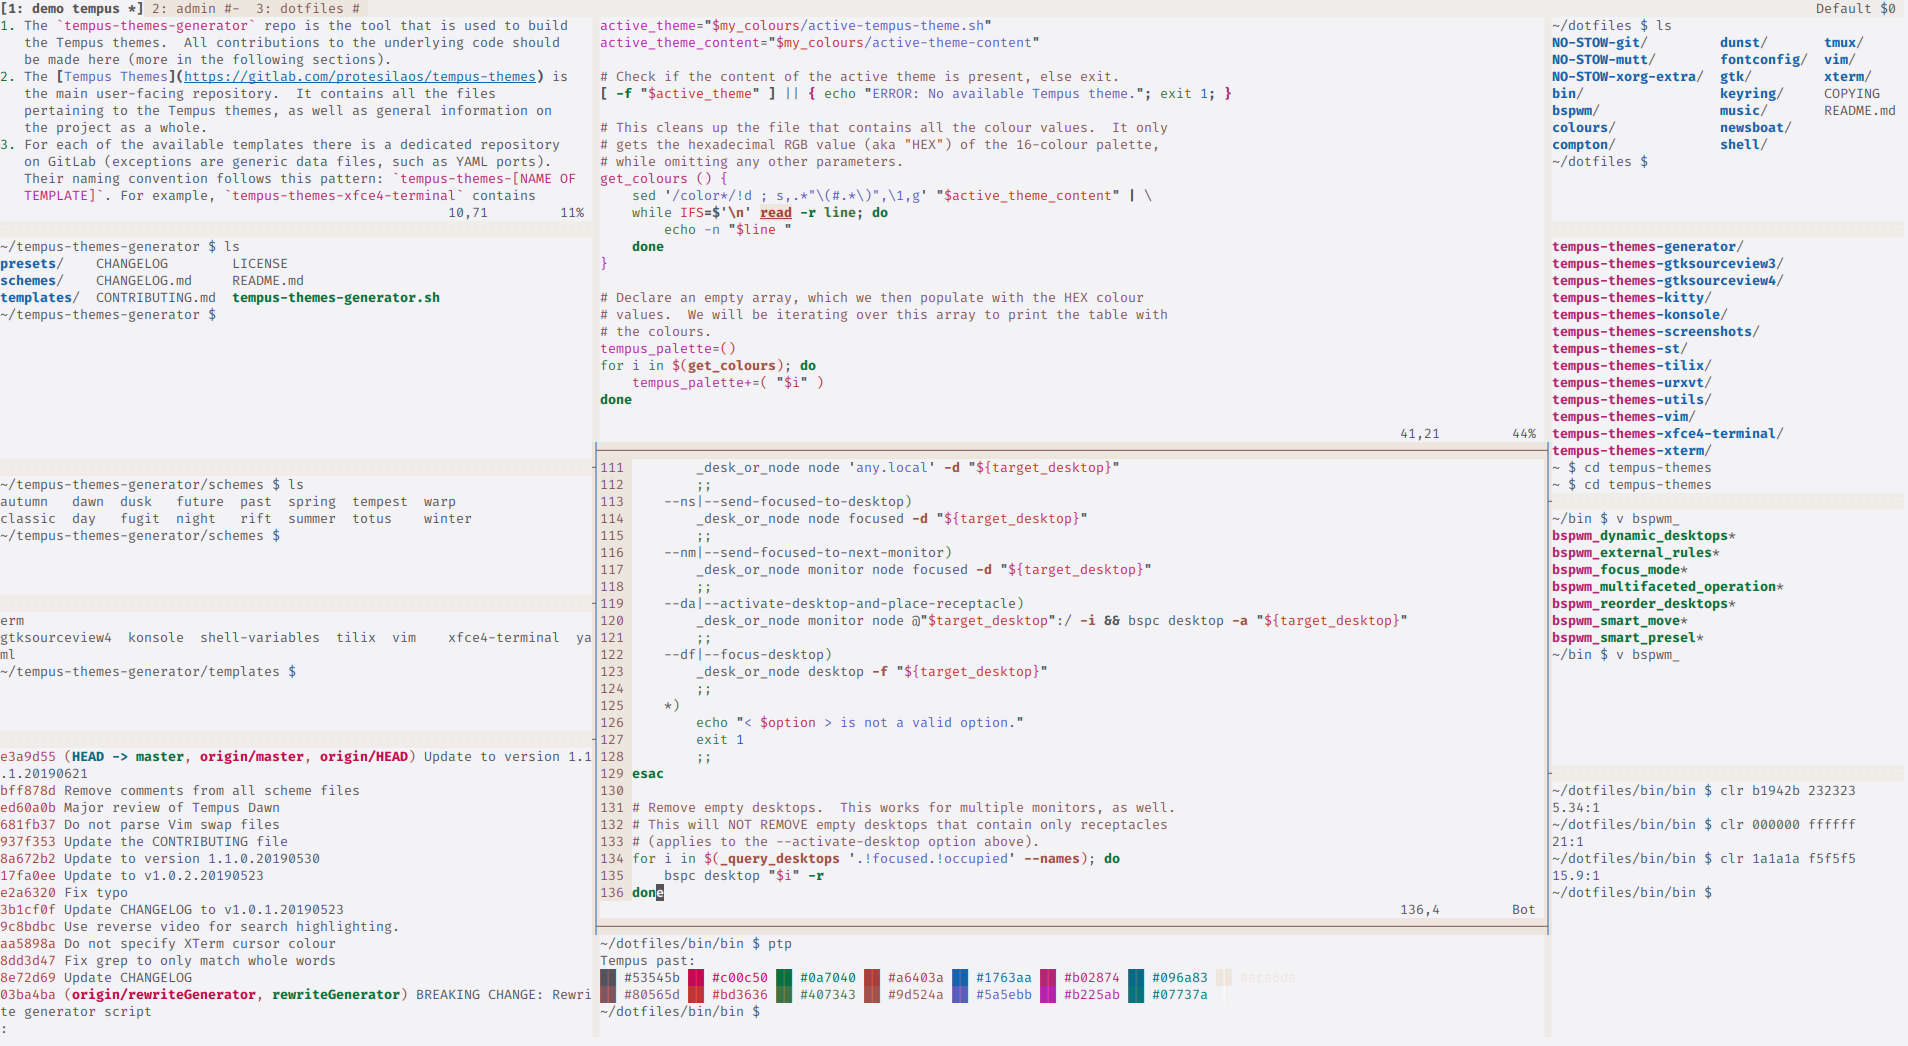Click the 'newsboat/' directory entry
Image resolution: width=1908 pixels, height=1046 pixels.
coord(1756,128)
